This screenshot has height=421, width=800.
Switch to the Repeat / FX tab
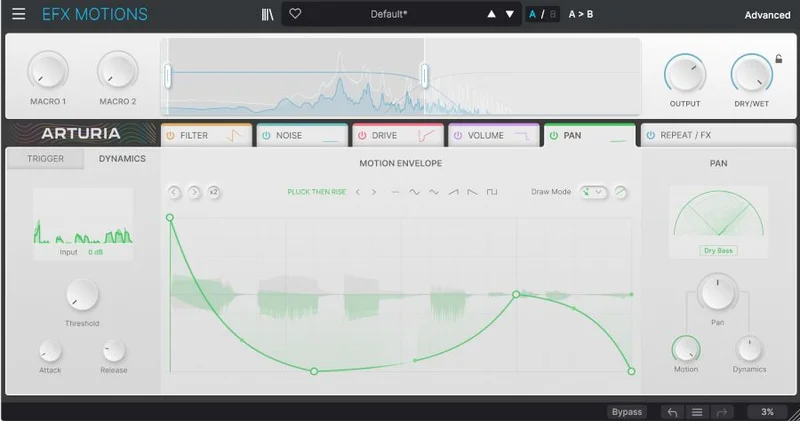[x=718, y=135]
